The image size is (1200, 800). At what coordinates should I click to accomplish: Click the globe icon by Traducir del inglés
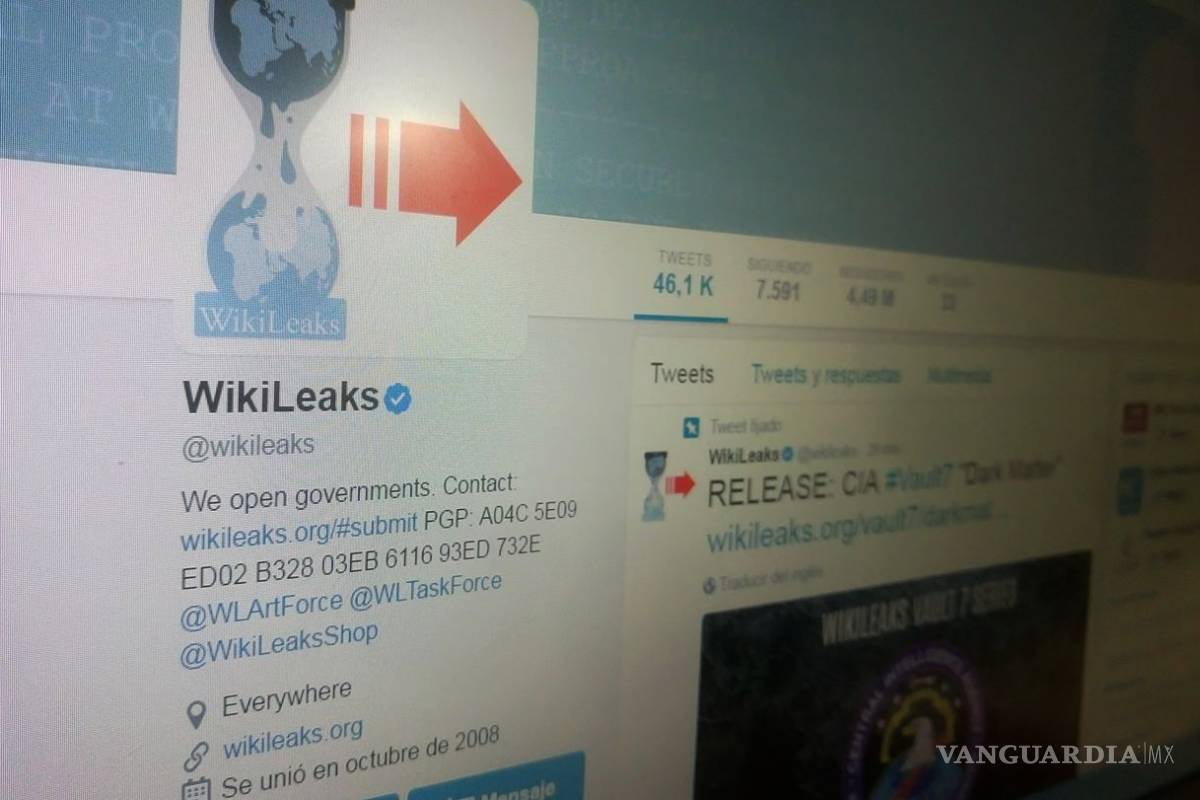coord(711,584)
